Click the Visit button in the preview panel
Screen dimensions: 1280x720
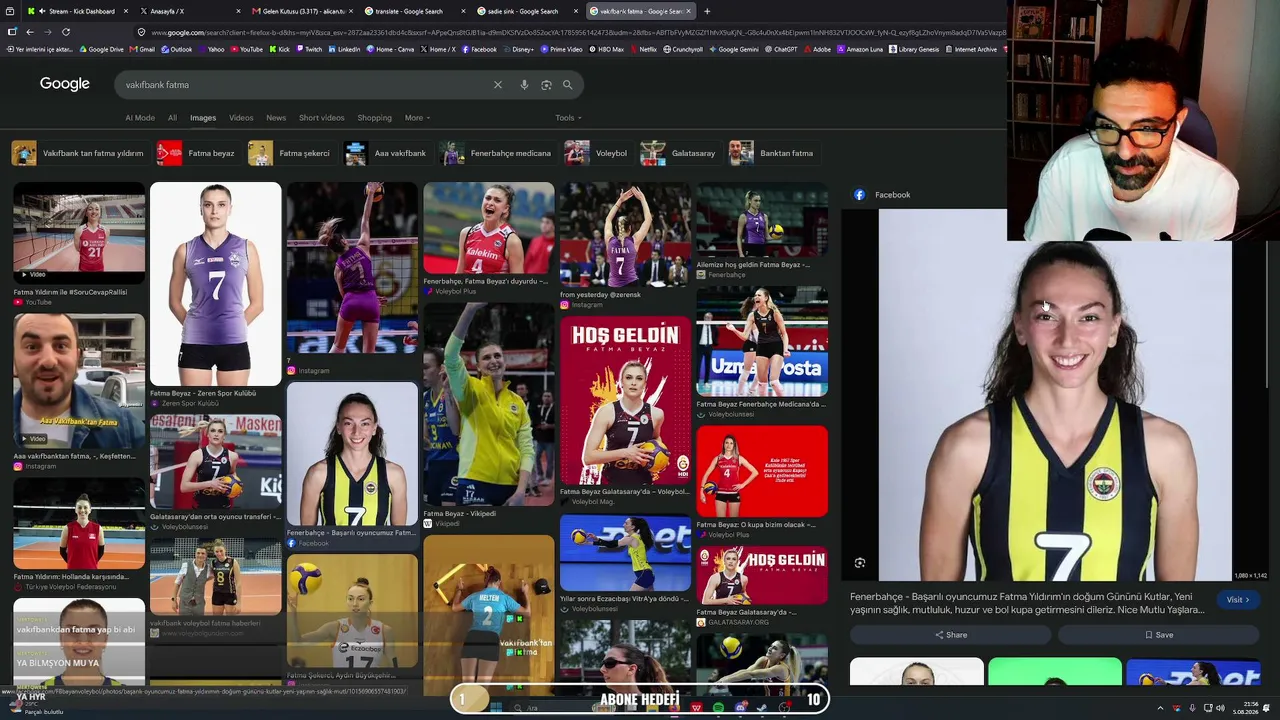[1238, 600]
